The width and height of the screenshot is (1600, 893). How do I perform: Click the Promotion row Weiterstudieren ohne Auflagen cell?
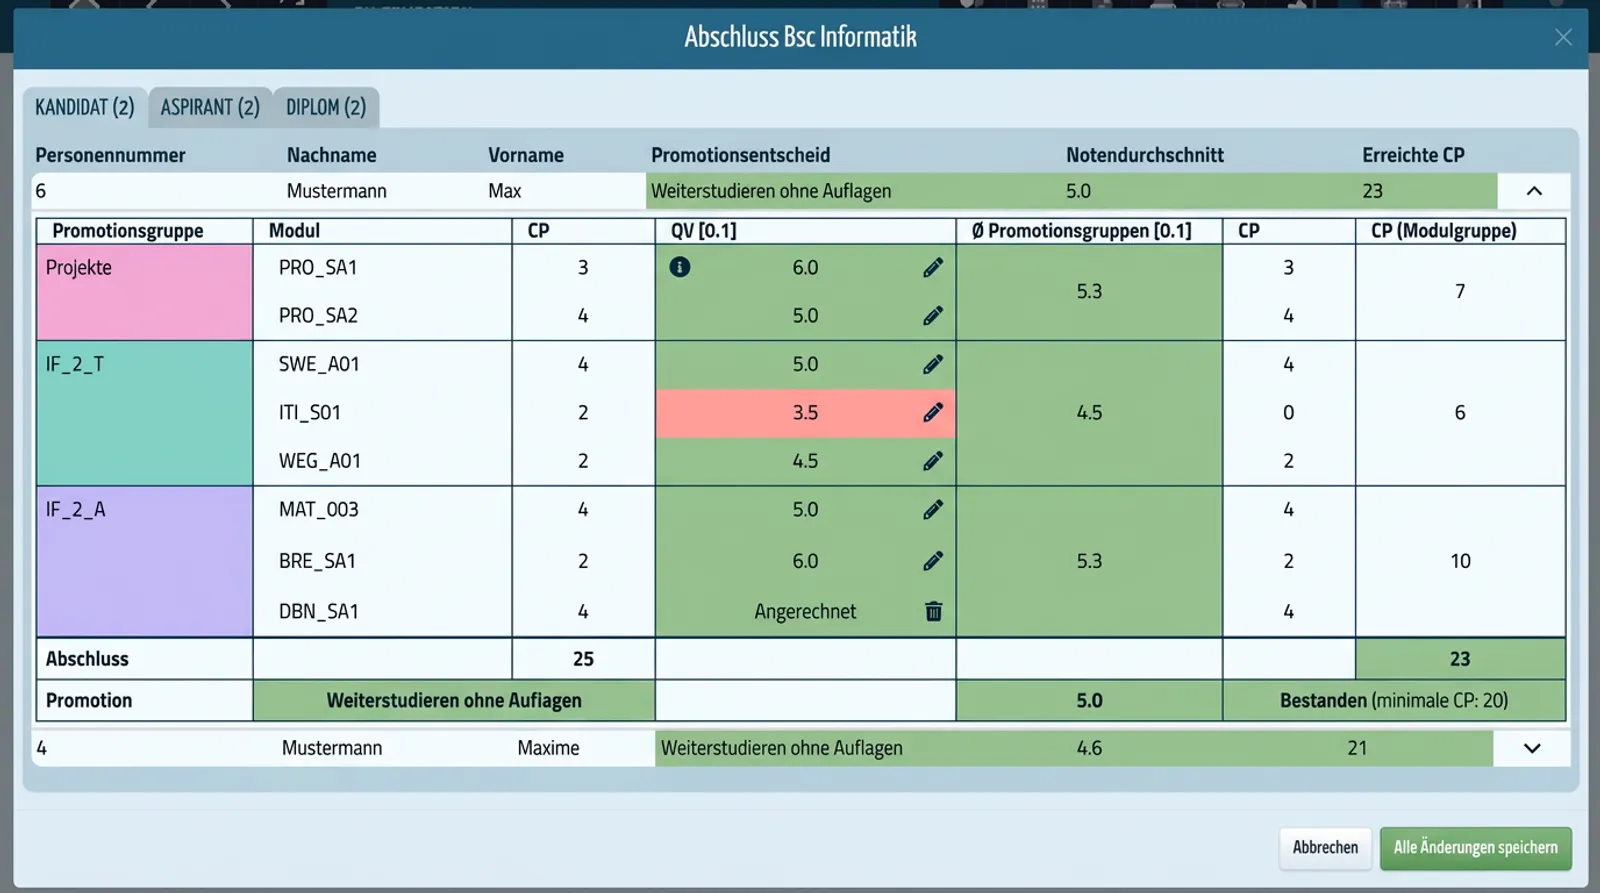pos(454,701)
